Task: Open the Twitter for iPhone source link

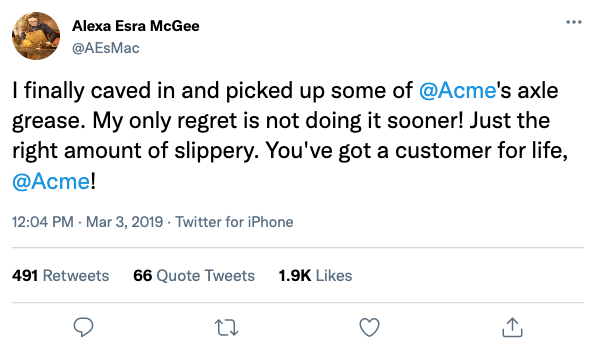Action: click(x=234, y=222)
